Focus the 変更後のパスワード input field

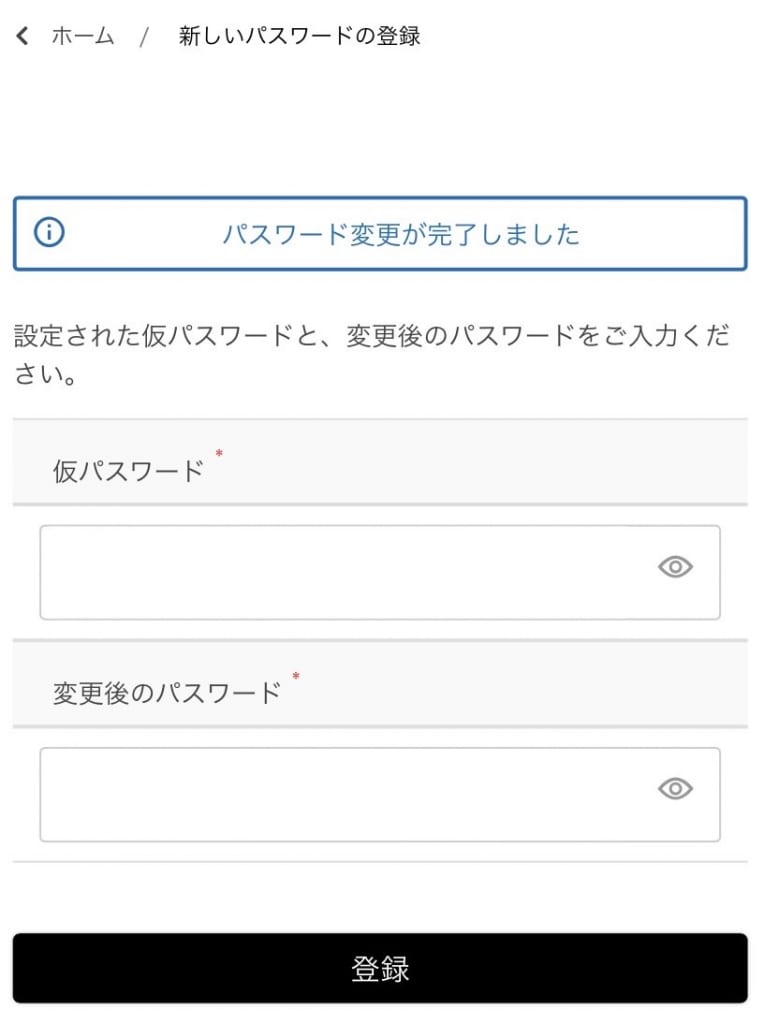(x=340, y=794)
